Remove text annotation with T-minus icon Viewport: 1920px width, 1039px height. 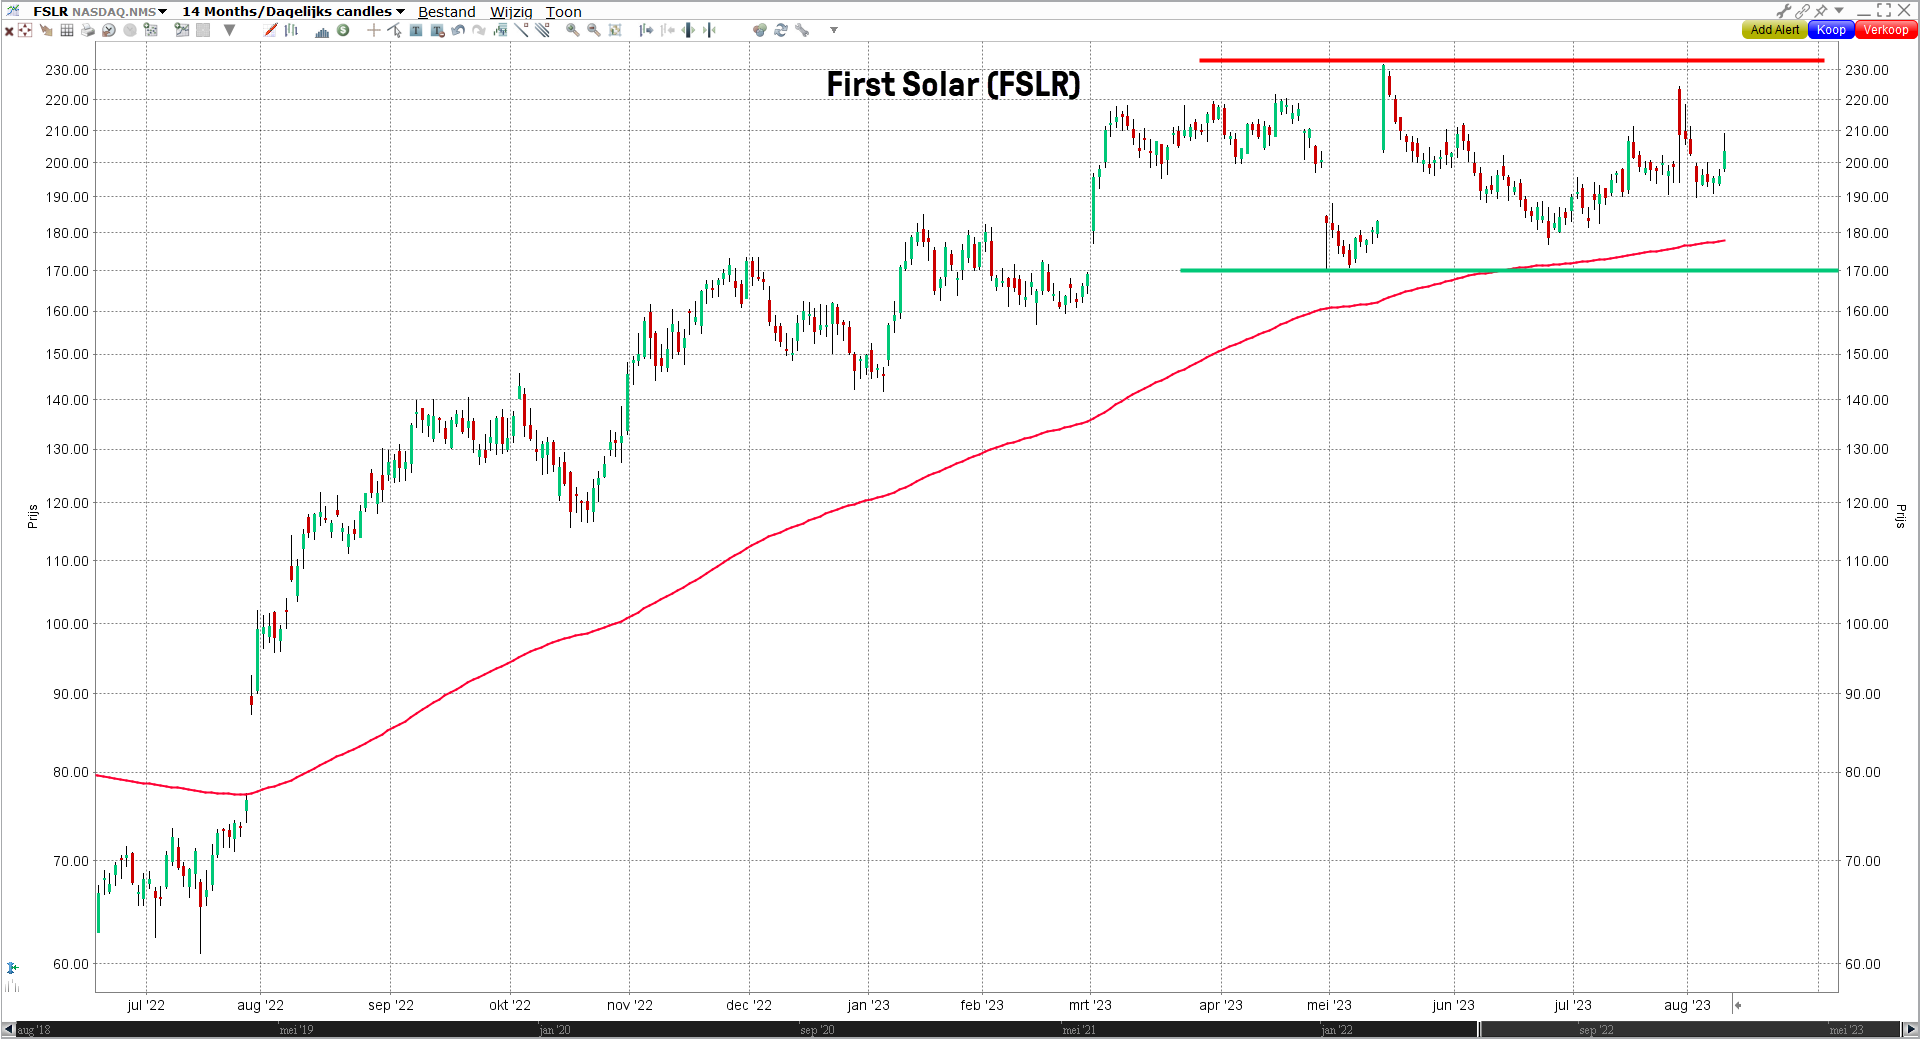(x=438, y=30)
